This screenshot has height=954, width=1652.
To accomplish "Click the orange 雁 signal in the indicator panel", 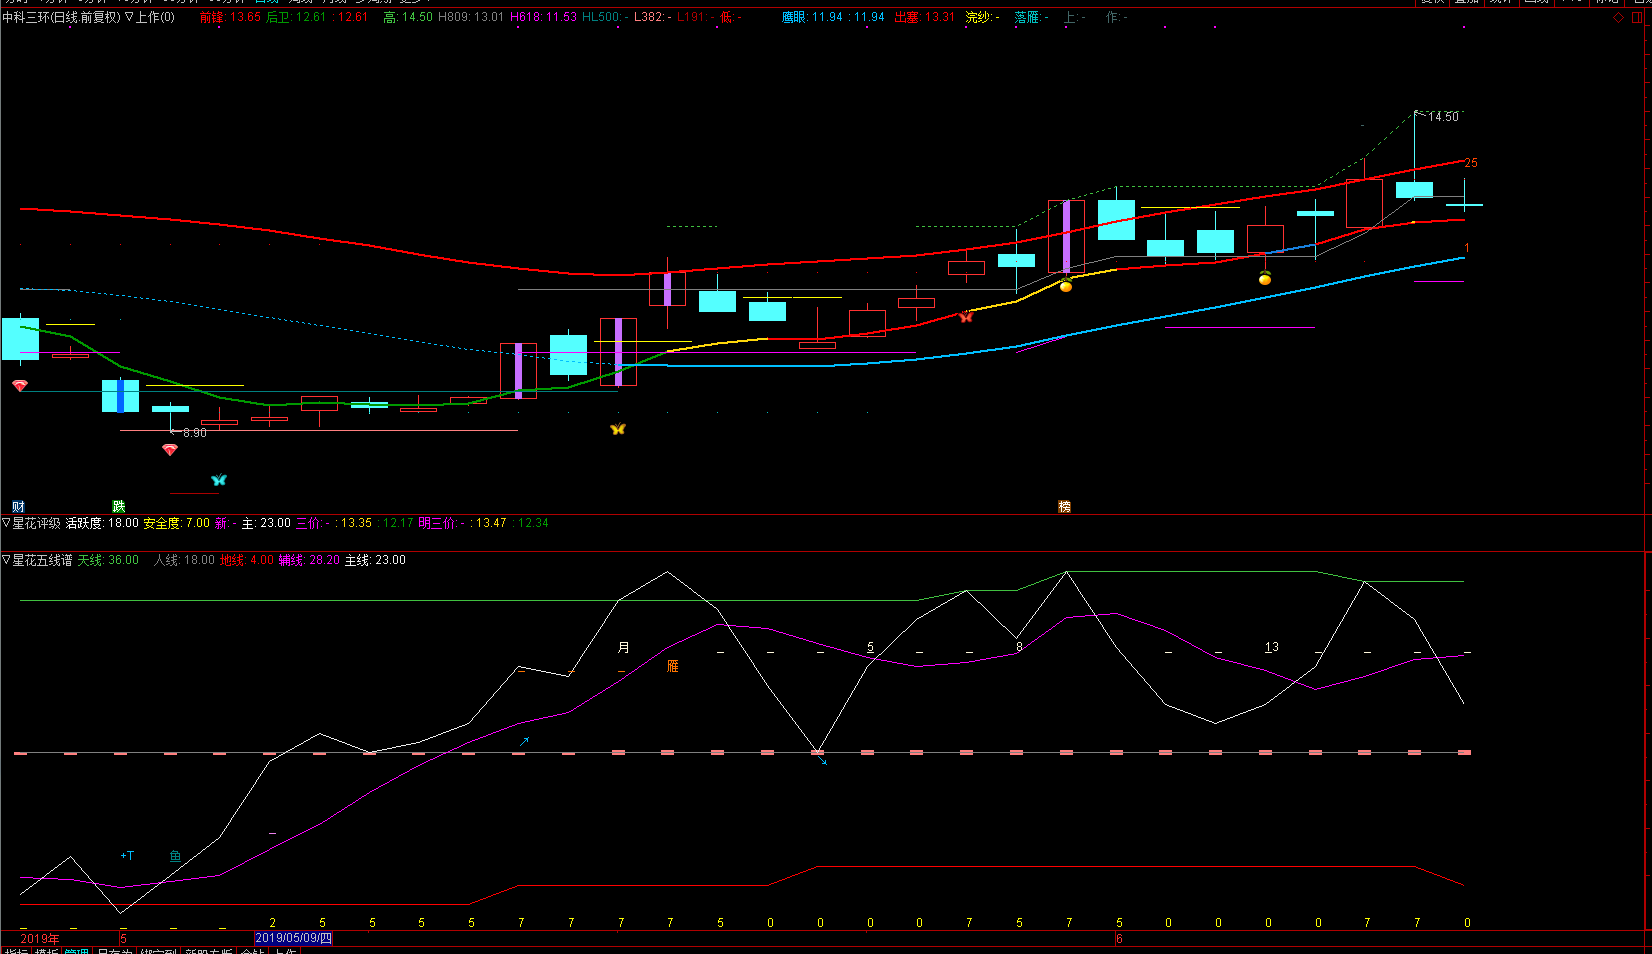I will pyautogui.click(x=673, y=666).
